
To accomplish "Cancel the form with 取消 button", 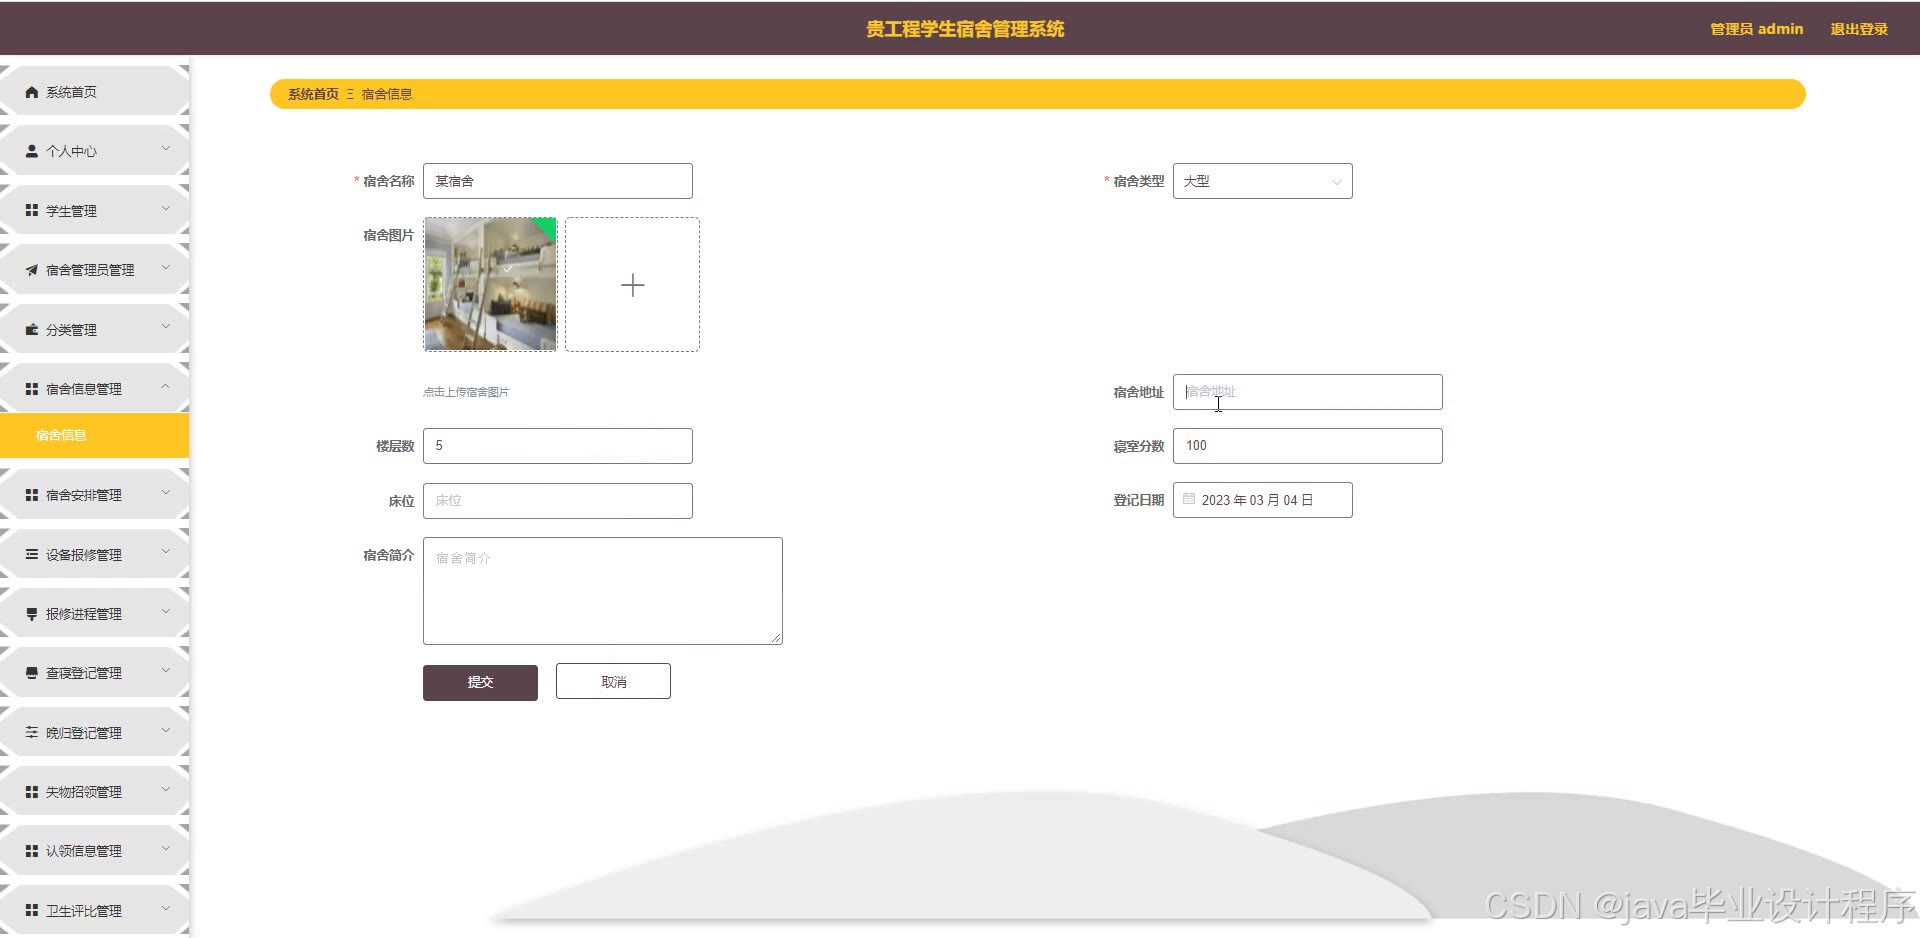I will point(613,681).
